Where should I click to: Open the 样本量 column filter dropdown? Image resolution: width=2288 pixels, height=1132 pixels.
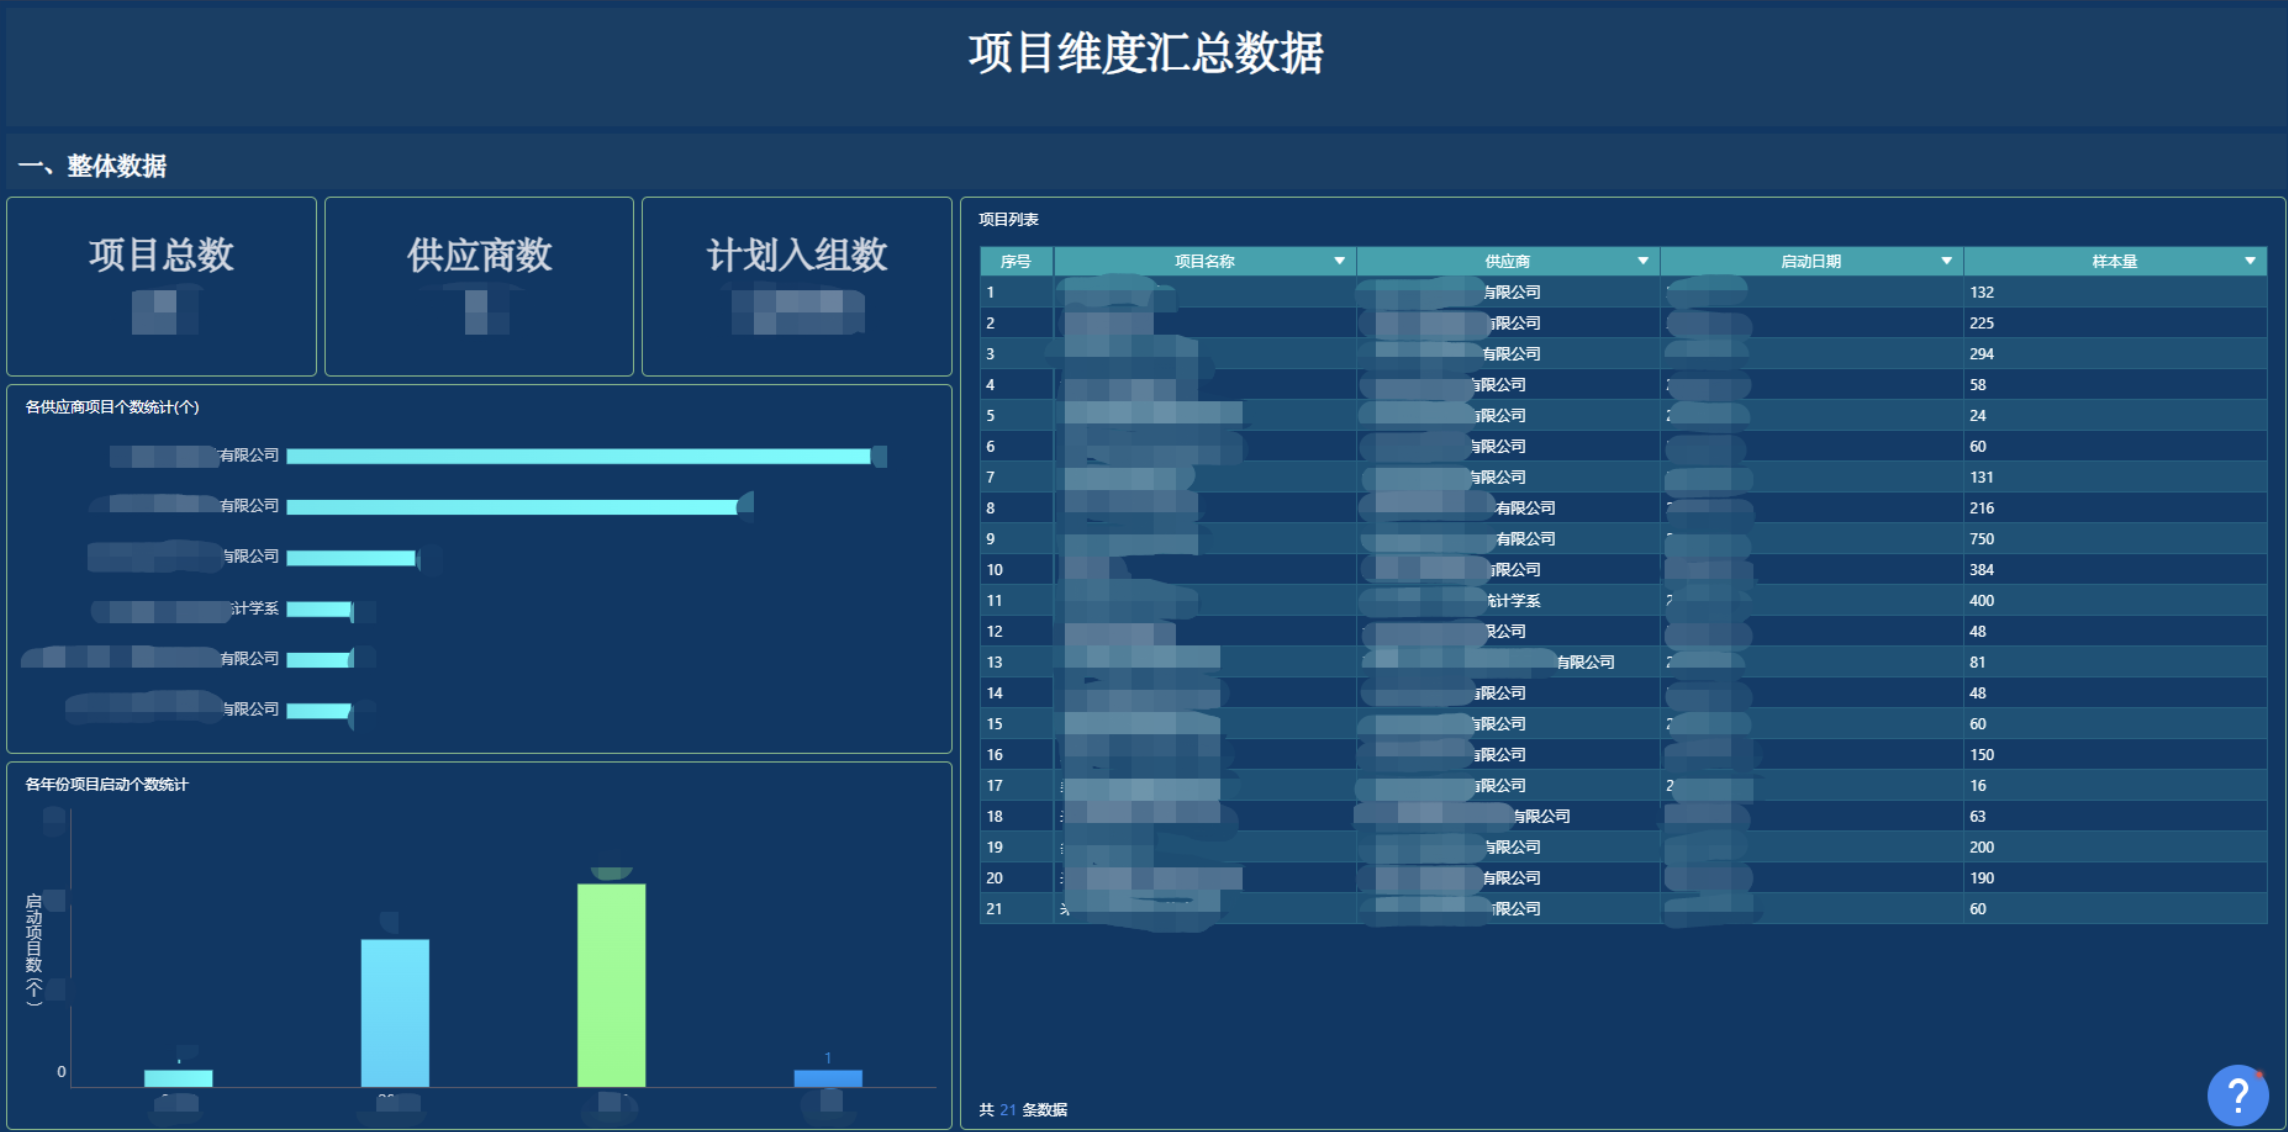coord(2249,261)
